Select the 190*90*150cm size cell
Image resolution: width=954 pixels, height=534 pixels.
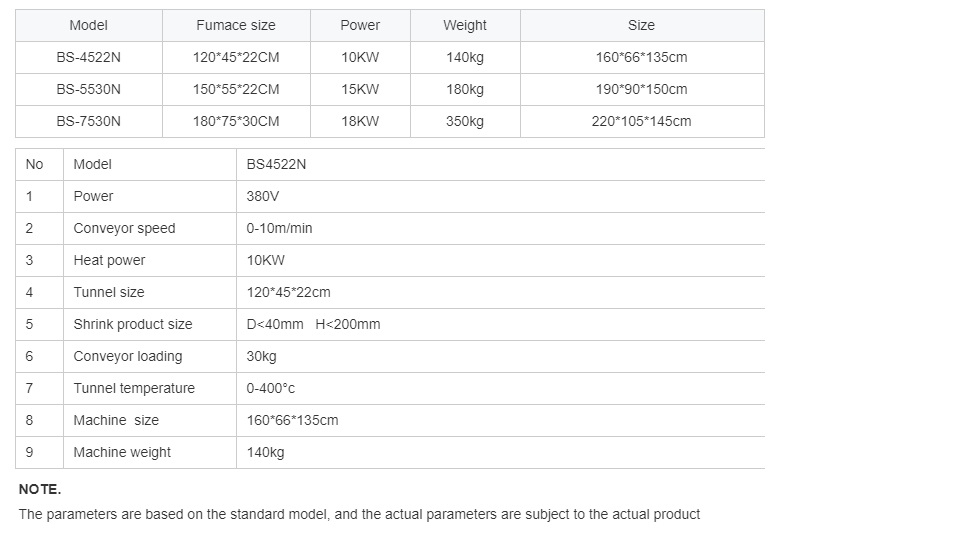(642, 89)
